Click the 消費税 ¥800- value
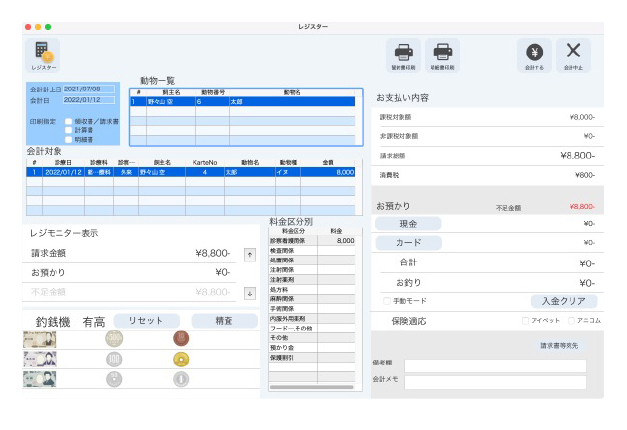Image resolution: width=627 pixels, height=430 pixels. click(x=585, y=175)
